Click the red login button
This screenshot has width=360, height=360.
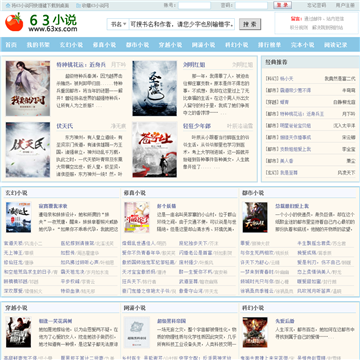(x=282, y=5)
